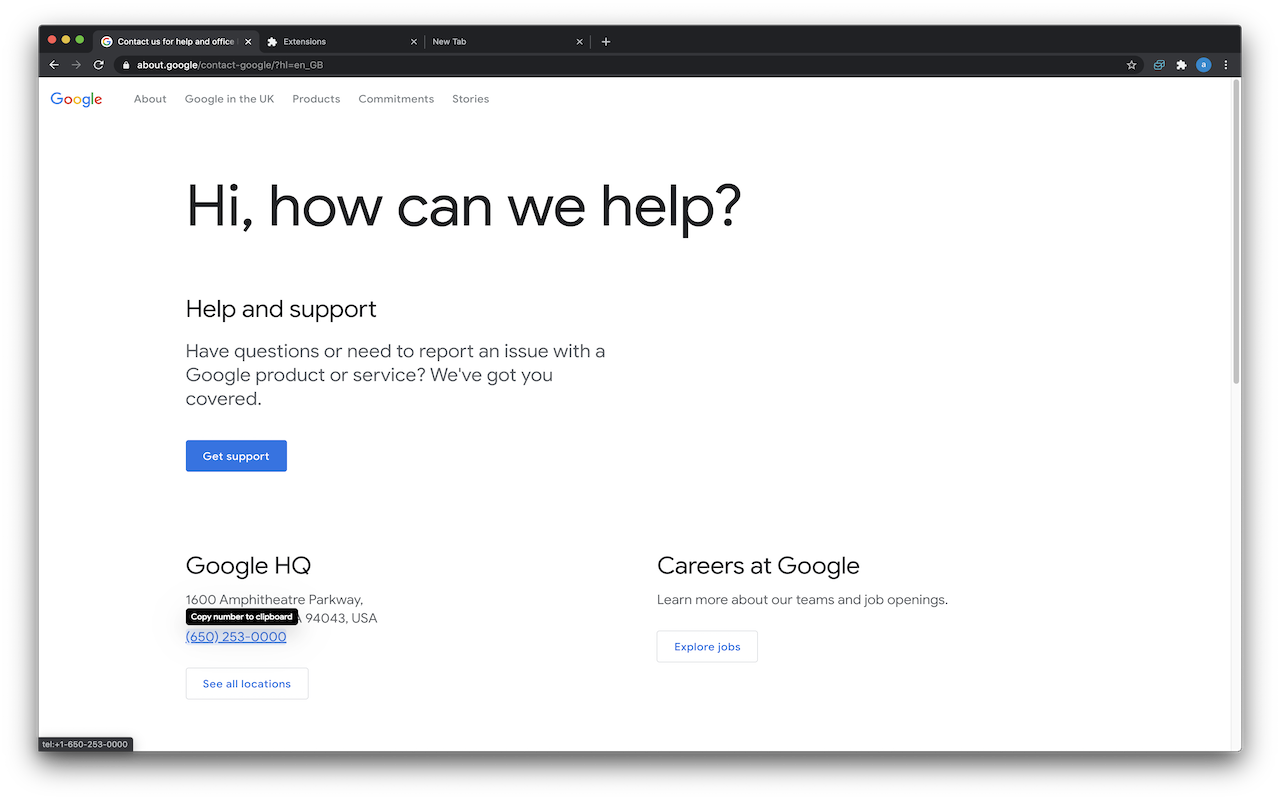Navigate back to the previous page

point(53,64)
